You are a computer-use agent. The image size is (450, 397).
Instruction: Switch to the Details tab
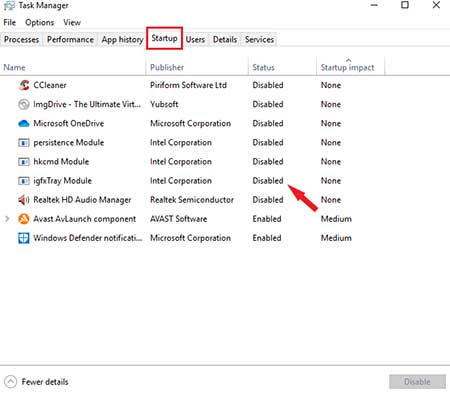[x=225, y=39]
